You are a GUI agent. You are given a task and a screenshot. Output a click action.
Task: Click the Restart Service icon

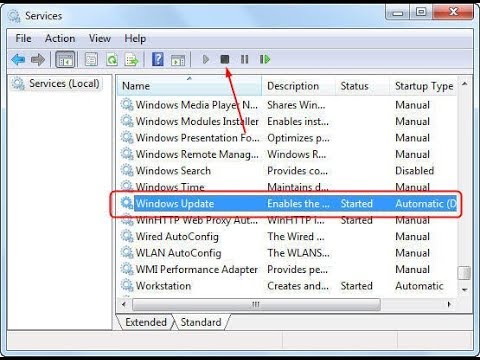tap(265, 59)
